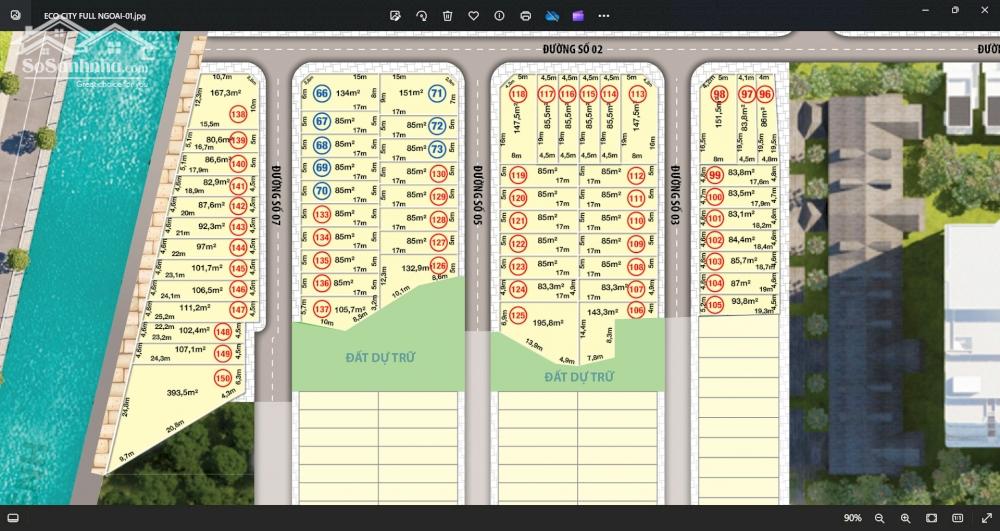Screen dimensions: 1000x531
Task: Show file info panel
Action: coord(499,16)
